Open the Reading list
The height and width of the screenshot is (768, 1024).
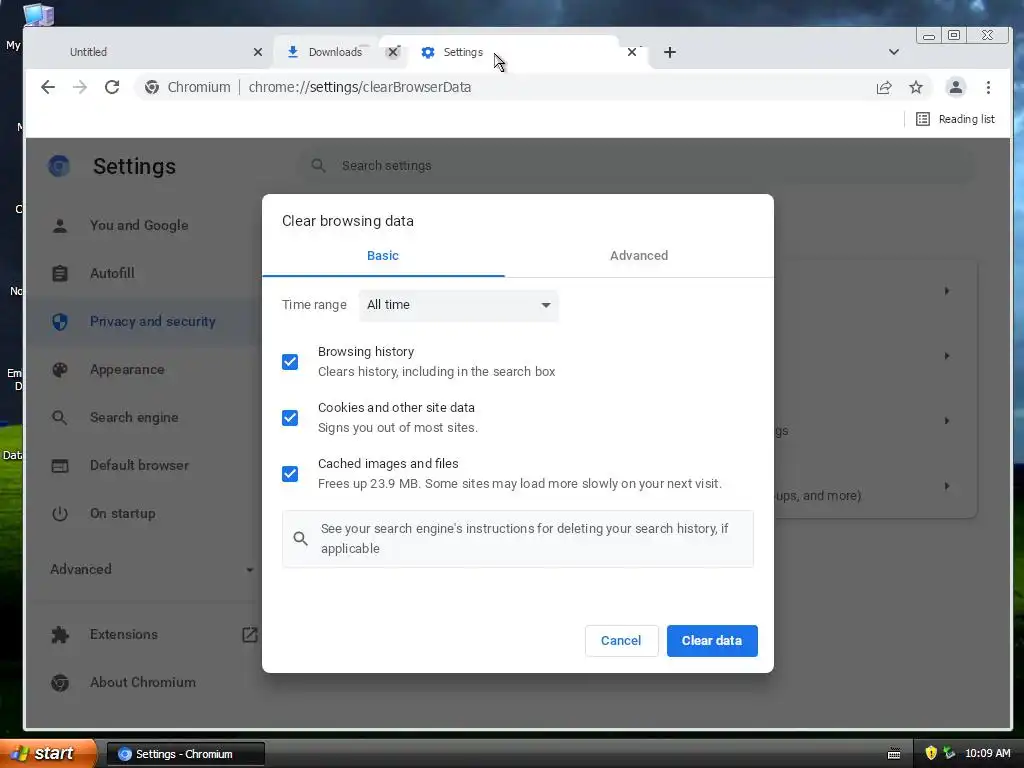pyautogui.click(x=955, y=119)
